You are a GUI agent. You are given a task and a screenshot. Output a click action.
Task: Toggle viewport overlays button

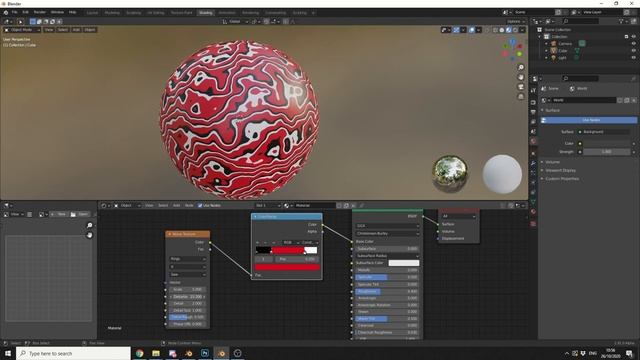point(472,30)
